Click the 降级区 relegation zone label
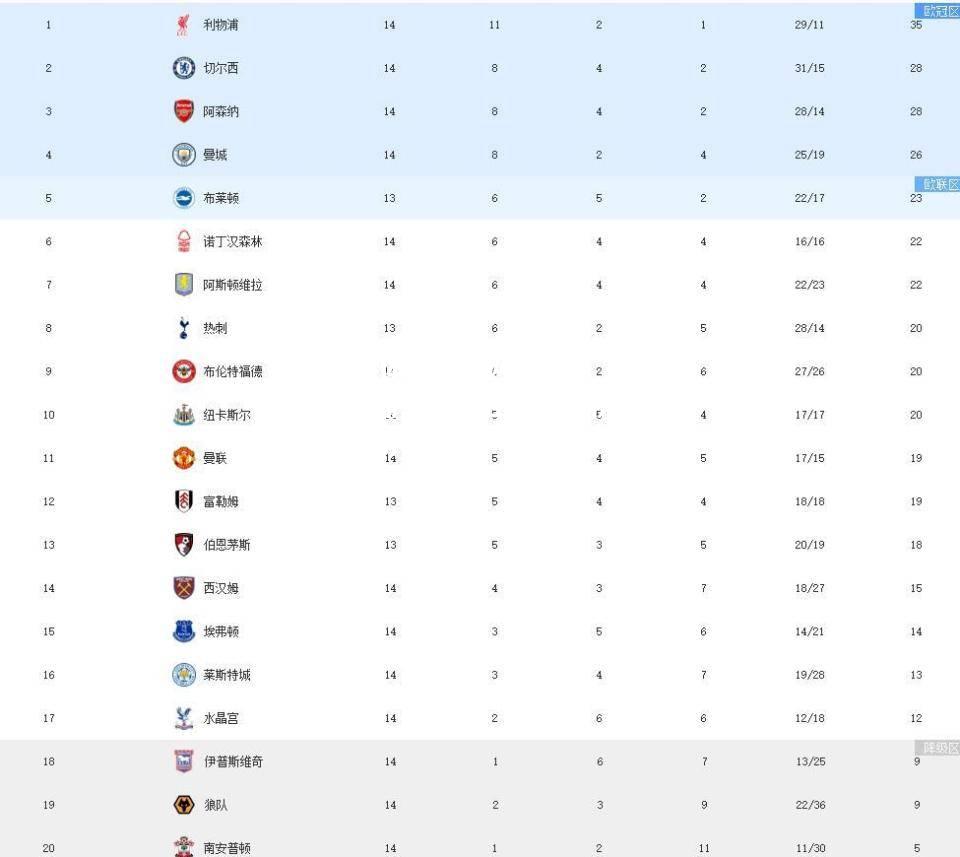Image resolution: width=960 pixels, height=857 pixels. coord(937,747)
